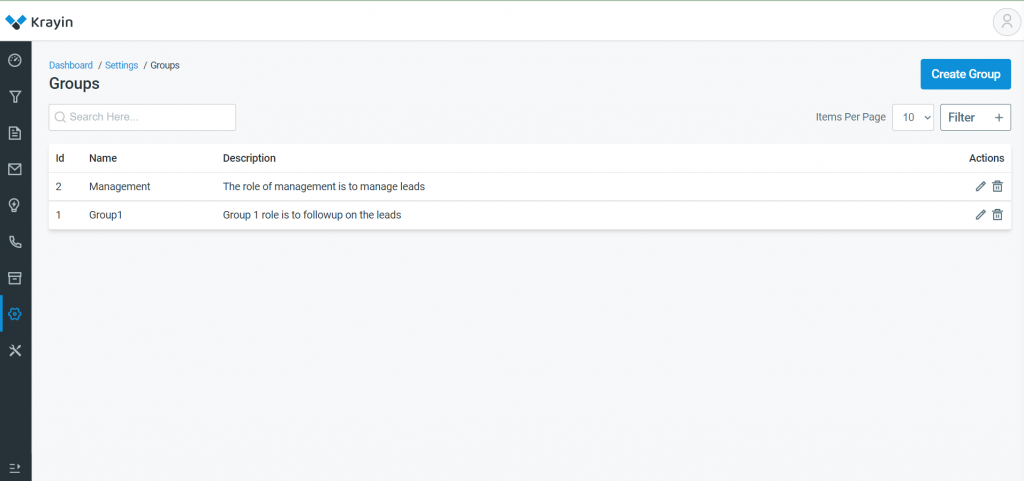Screen dimensions: 1024x481
Task: Open the Filter button
Action: tap(975, 117)
